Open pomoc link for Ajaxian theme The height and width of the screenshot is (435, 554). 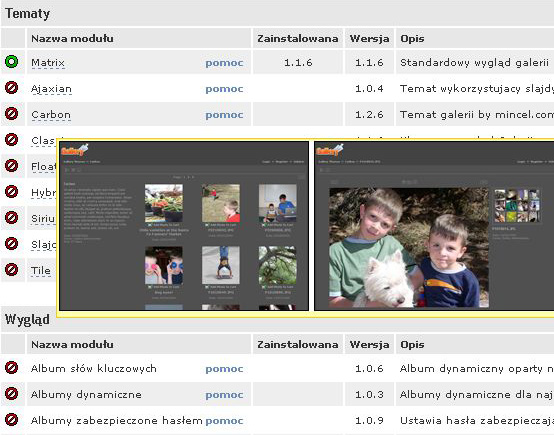tap(224, 89)
